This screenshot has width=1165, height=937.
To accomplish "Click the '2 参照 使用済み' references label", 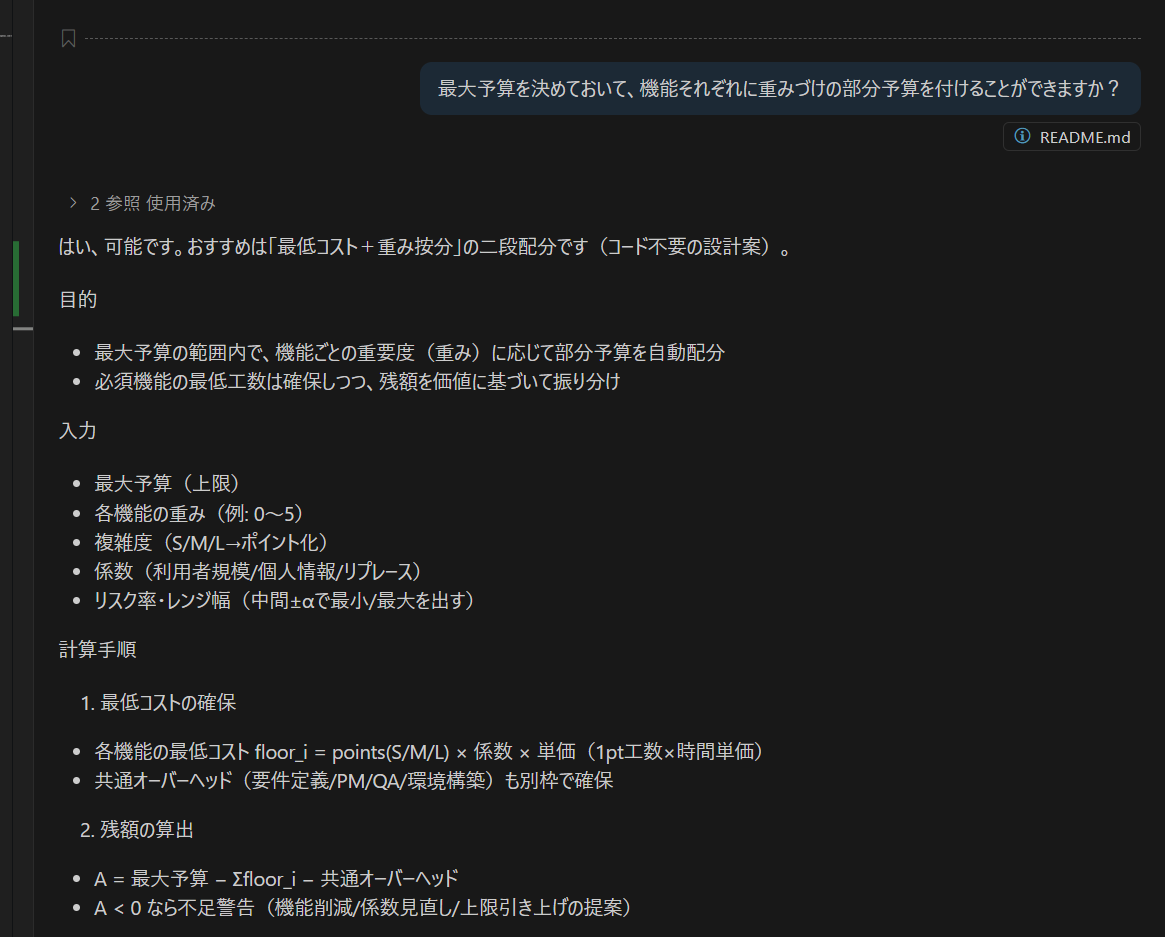I will (x=152, y=203).
